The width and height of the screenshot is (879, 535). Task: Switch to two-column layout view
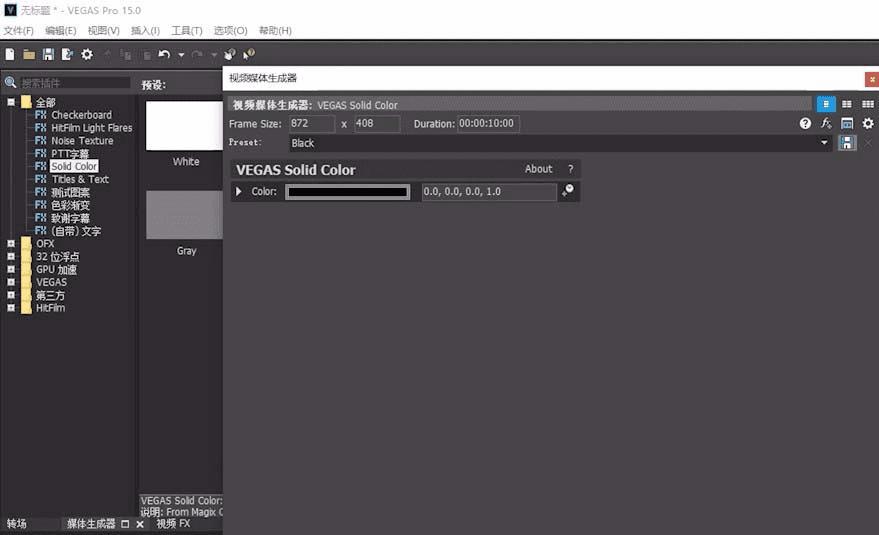coord(846,104)
